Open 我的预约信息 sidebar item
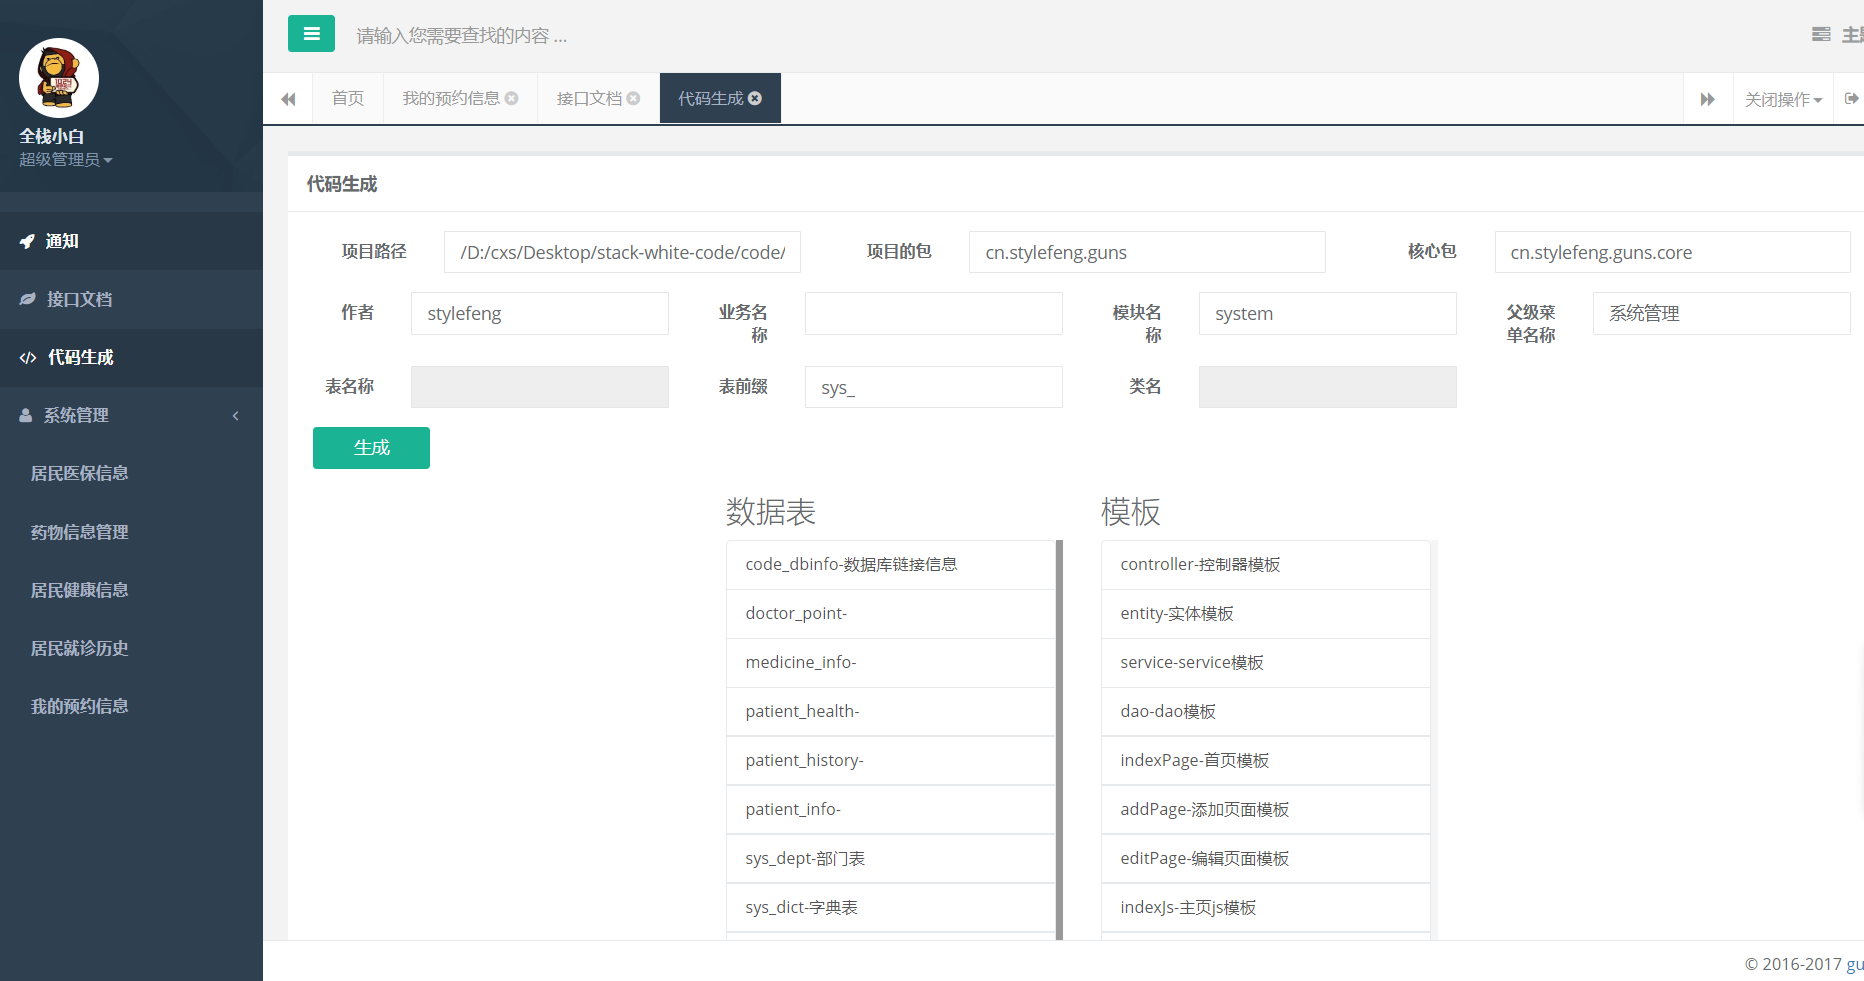This screenshot has height=981, width=1864. (131, 706)
